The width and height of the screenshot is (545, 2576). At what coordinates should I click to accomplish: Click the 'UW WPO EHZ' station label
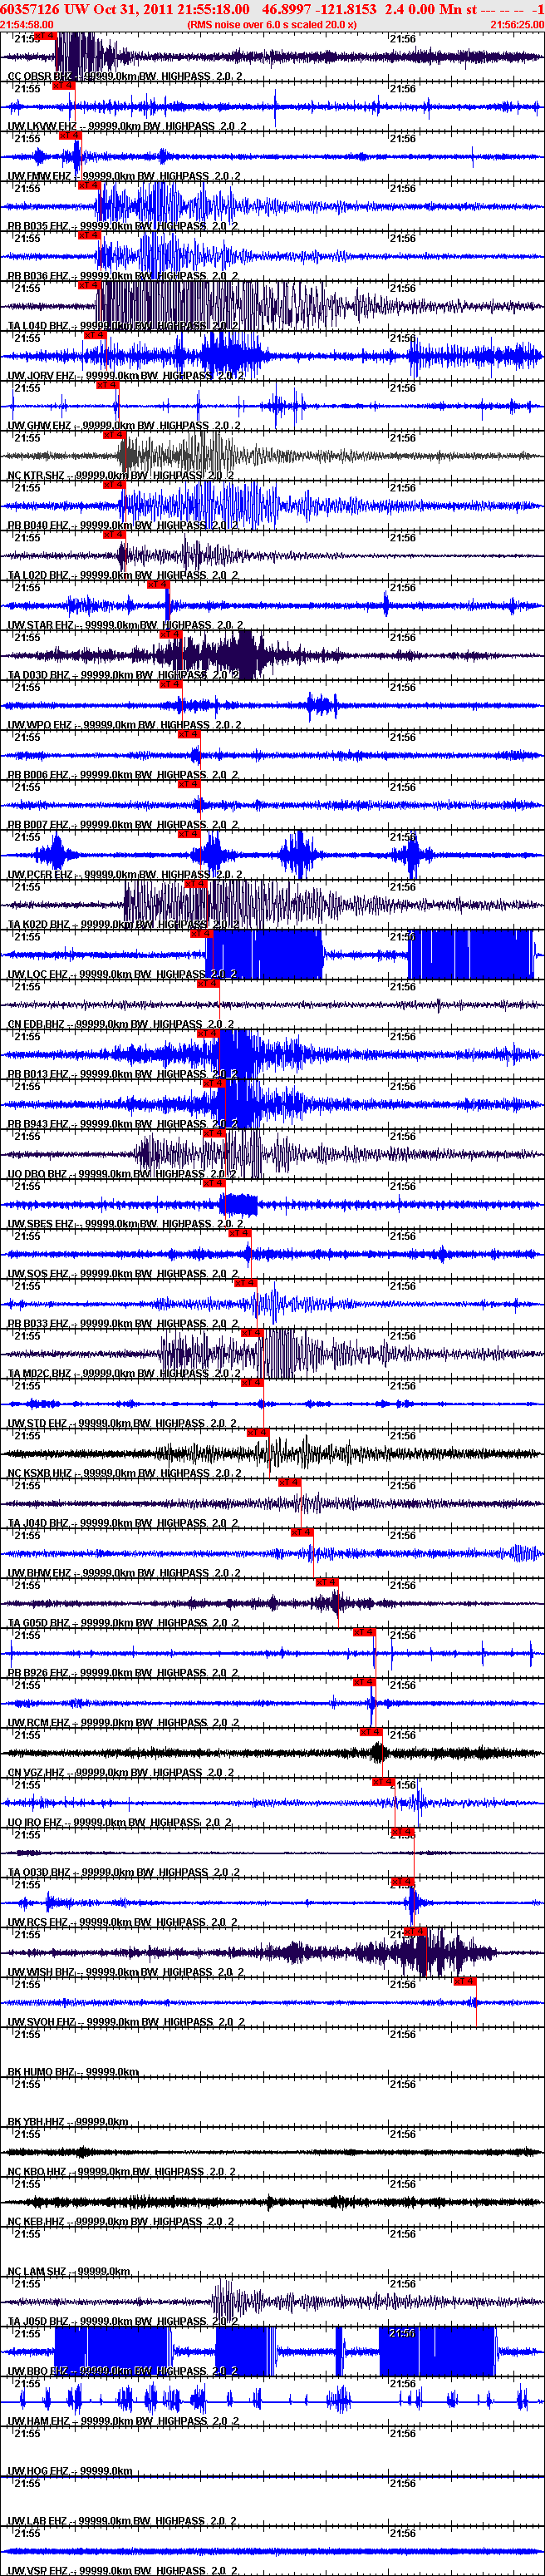pyautogui.click(x=40, y=726)
